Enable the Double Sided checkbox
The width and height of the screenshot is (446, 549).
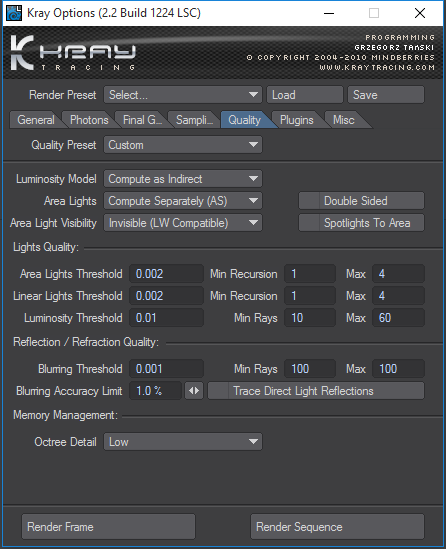pos(361,201)
